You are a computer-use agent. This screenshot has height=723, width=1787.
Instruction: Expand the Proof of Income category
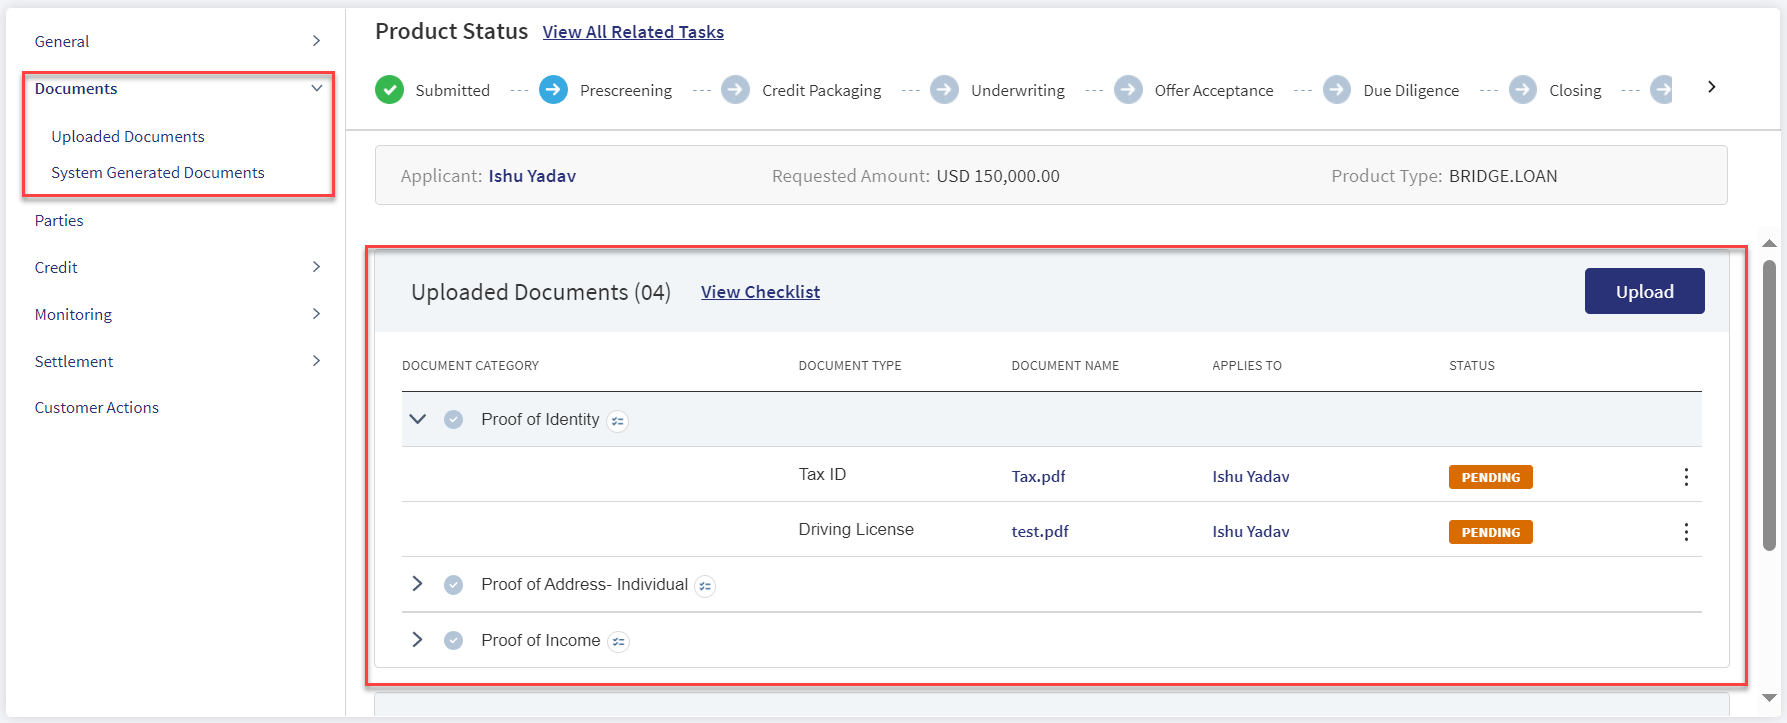coord(417,640)
